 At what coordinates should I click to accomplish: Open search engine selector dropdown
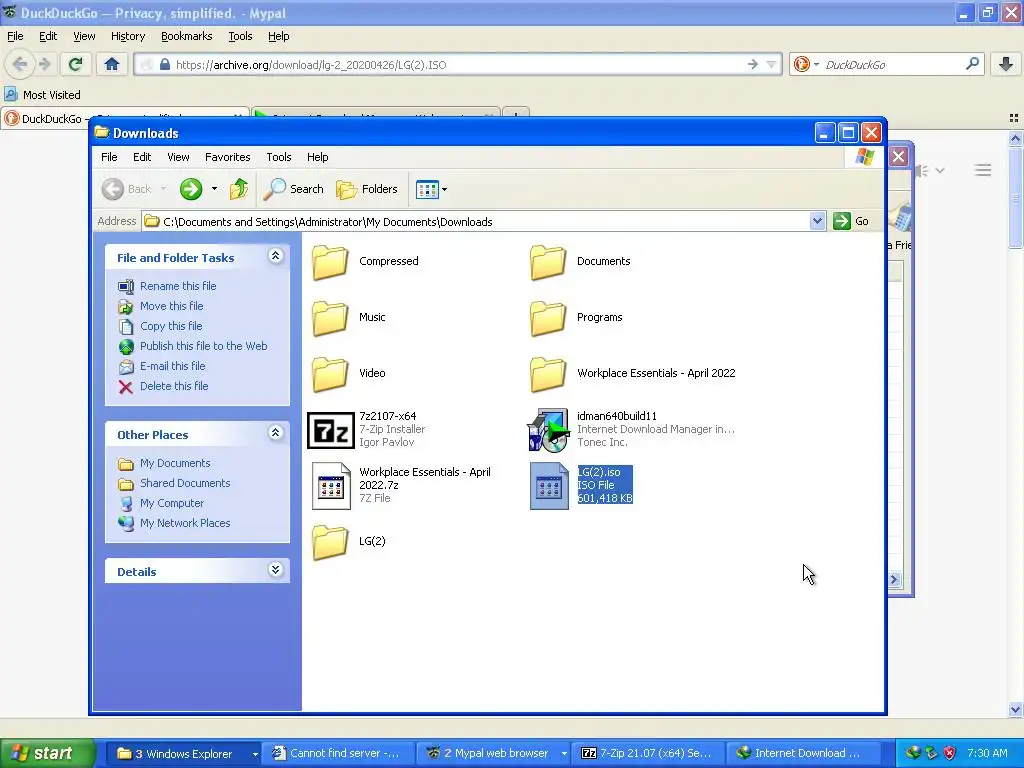pyautogui.click(x=816, y=65)
